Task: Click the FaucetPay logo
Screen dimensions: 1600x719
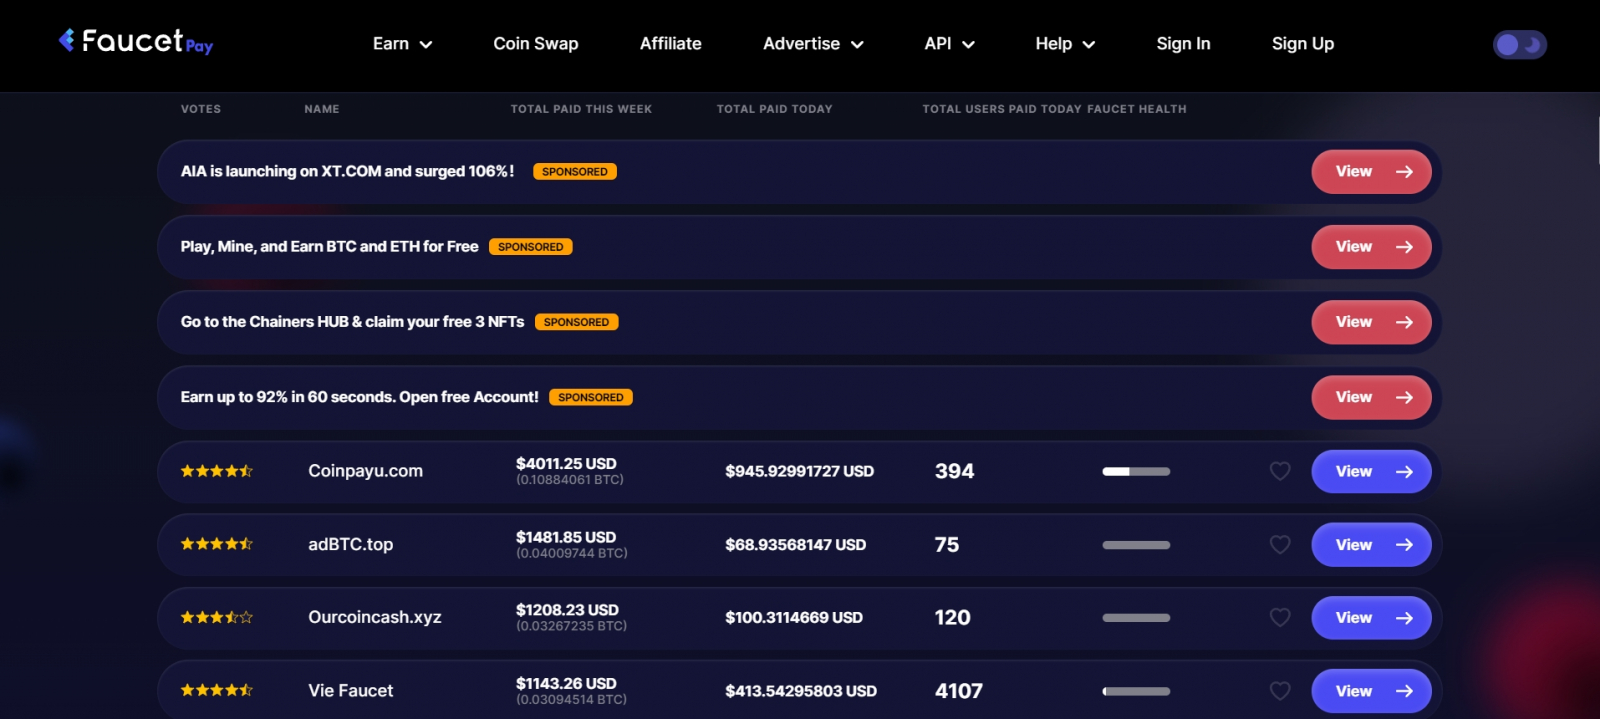Action: (x=136, y=41)
